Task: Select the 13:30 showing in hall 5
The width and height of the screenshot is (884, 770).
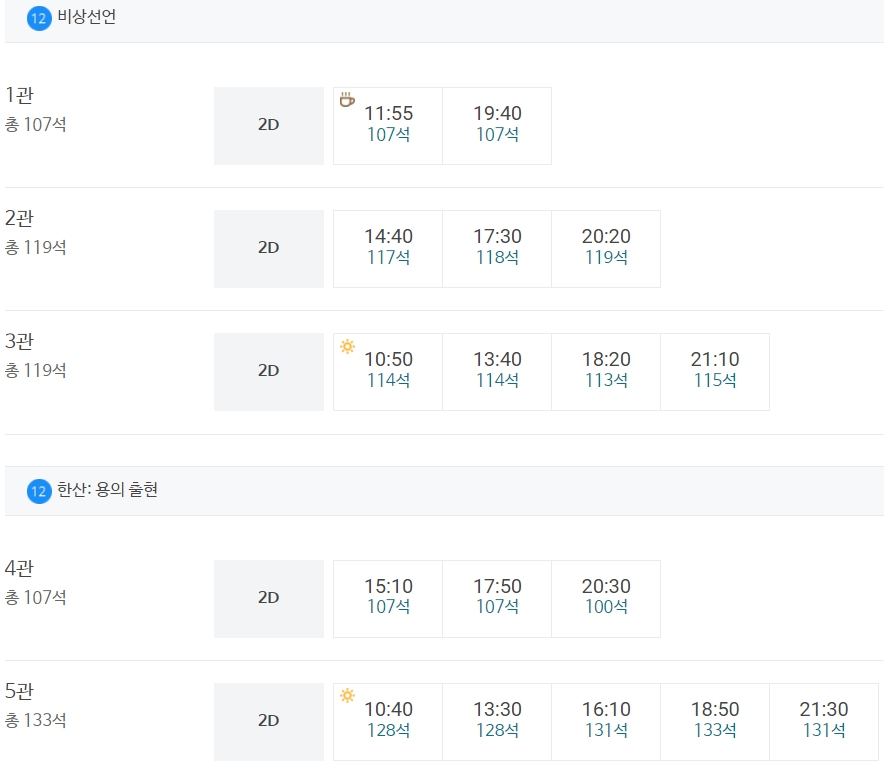Action: [x=497, y=722]
